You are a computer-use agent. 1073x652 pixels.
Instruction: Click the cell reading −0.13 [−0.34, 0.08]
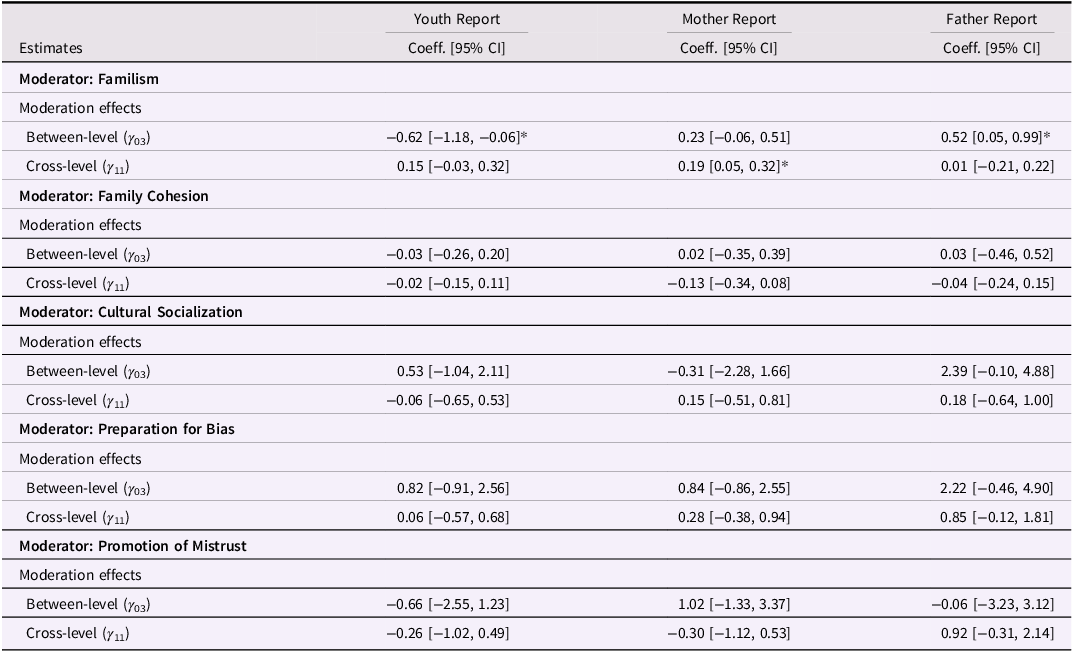[729, 283]
